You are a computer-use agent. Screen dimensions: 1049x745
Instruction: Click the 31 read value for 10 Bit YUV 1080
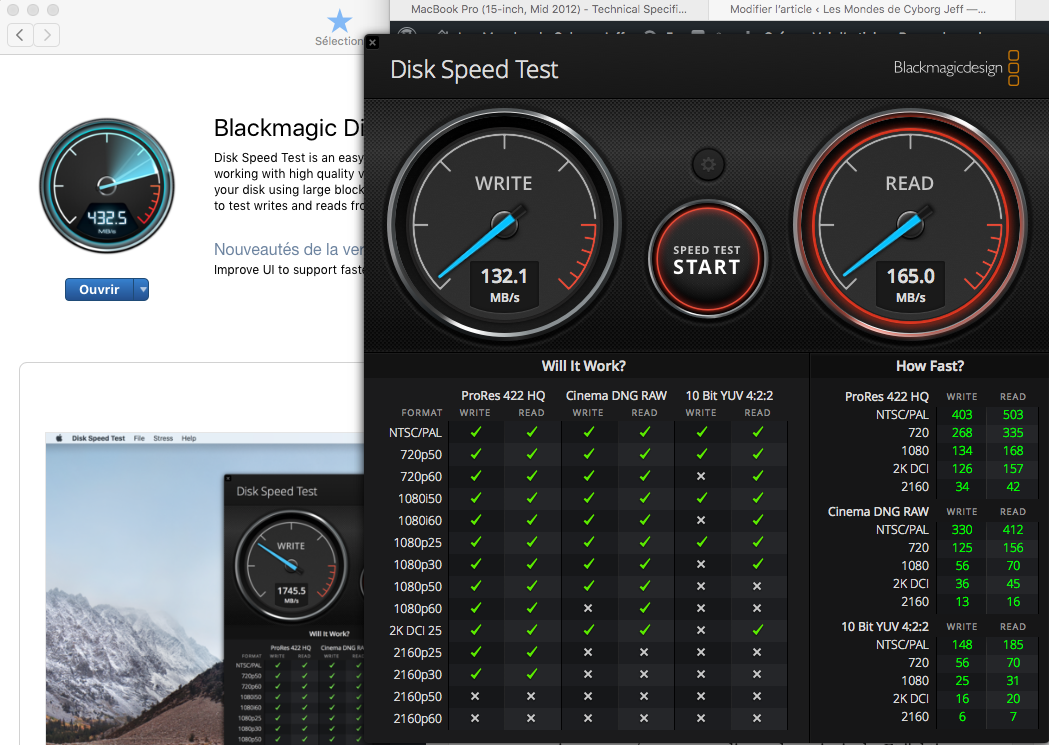[x=1013, y=681]
